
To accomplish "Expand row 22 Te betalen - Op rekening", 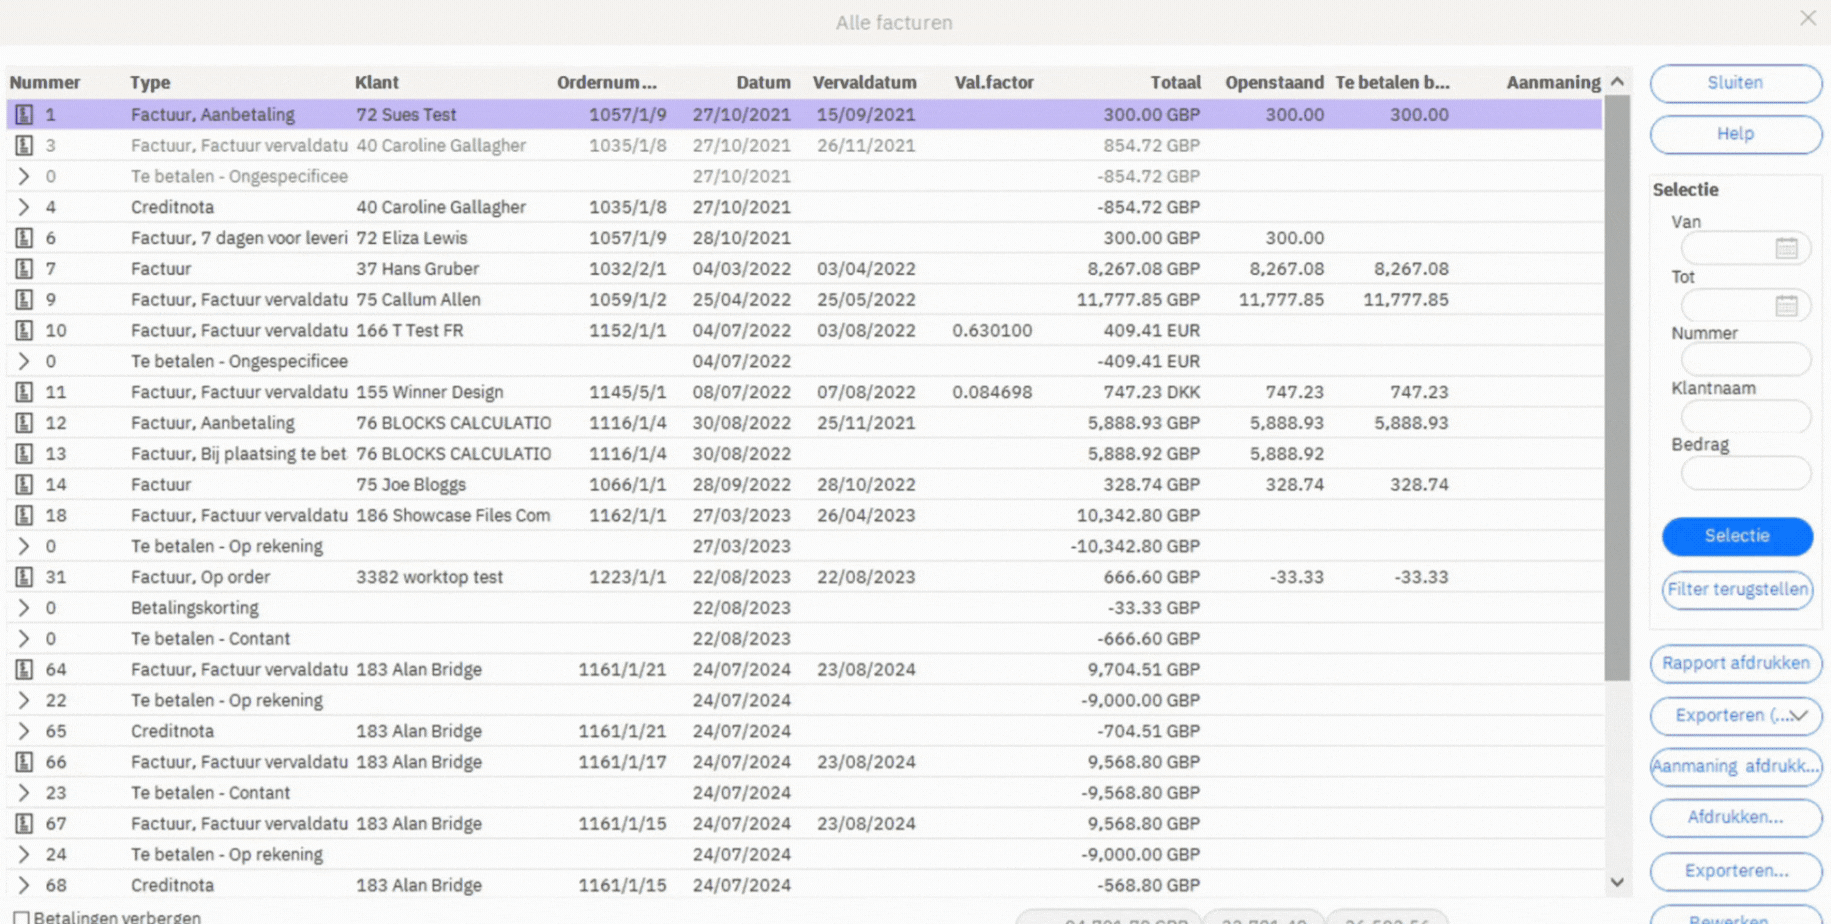I will (23, 700).
